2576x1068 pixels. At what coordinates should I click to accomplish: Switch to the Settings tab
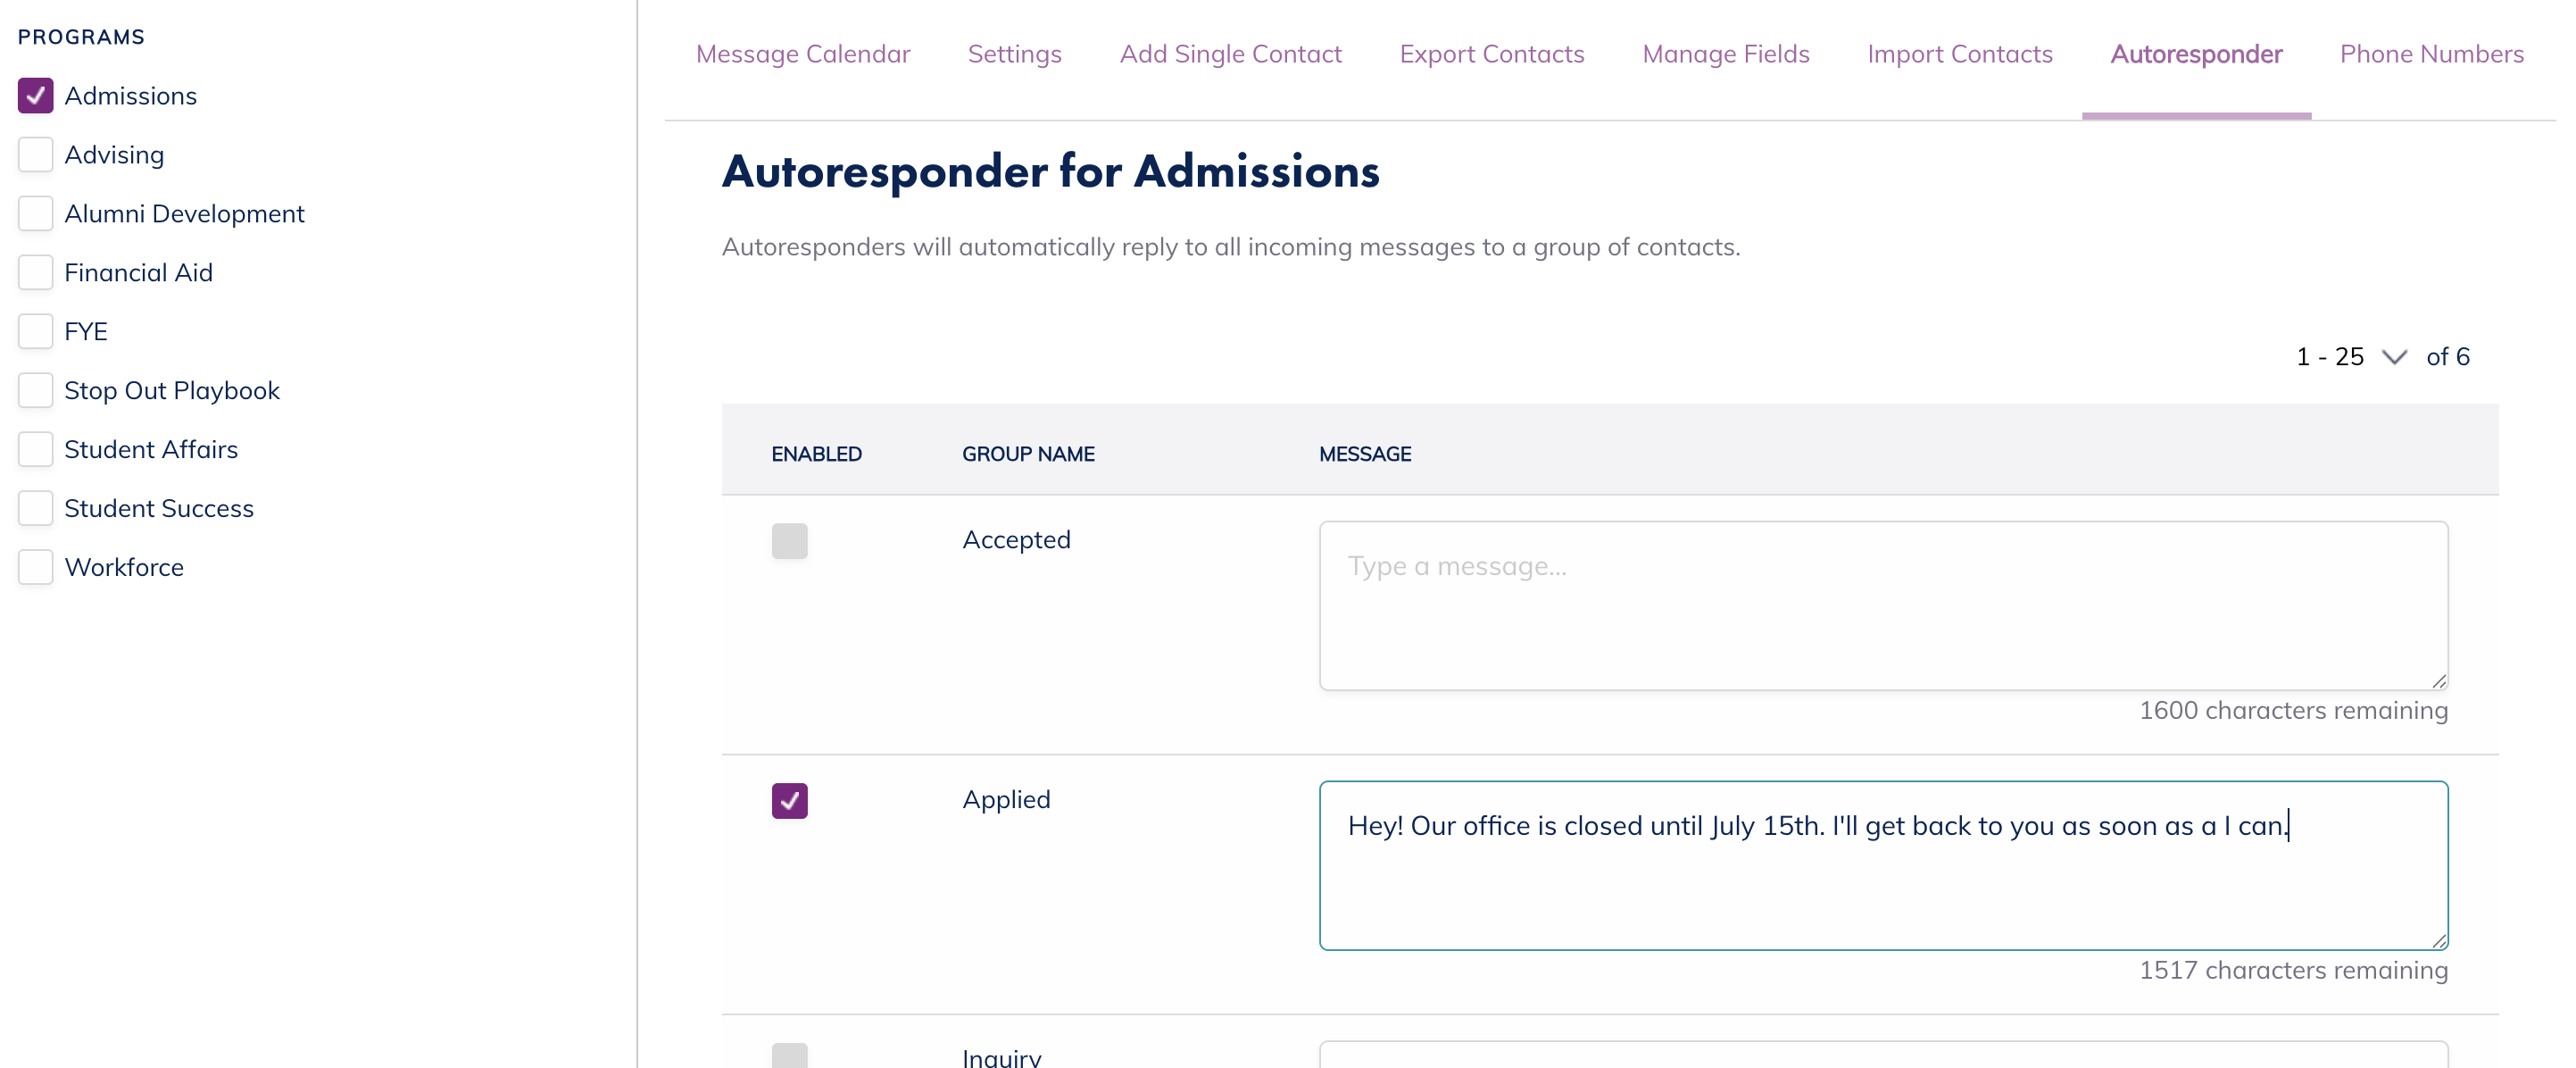point(1014,54)
